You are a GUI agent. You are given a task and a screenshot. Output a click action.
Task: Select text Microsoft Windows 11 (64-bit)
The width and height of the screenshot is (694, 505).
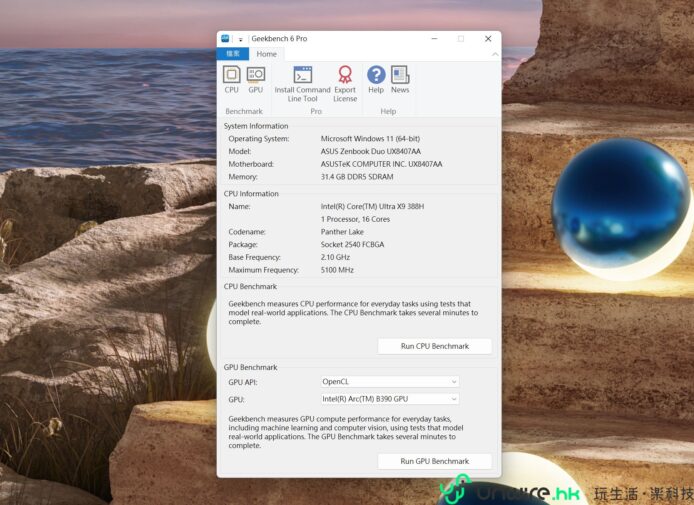tap(370, 139)
